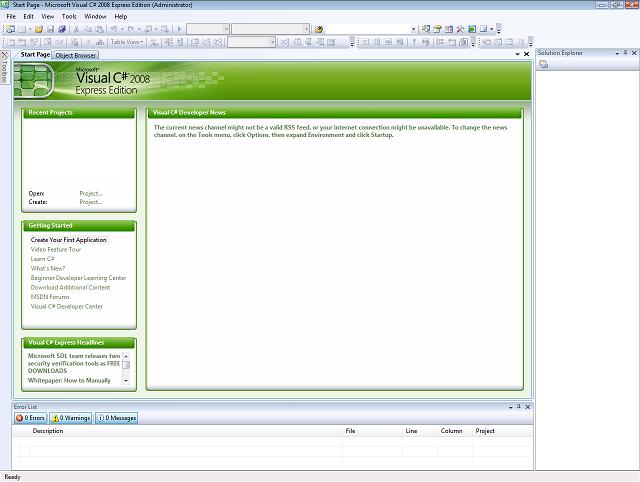Screen dimensions: 640x482
Task: Toggle the 0 Messages filter button
Action: click(x=117, y=418)
